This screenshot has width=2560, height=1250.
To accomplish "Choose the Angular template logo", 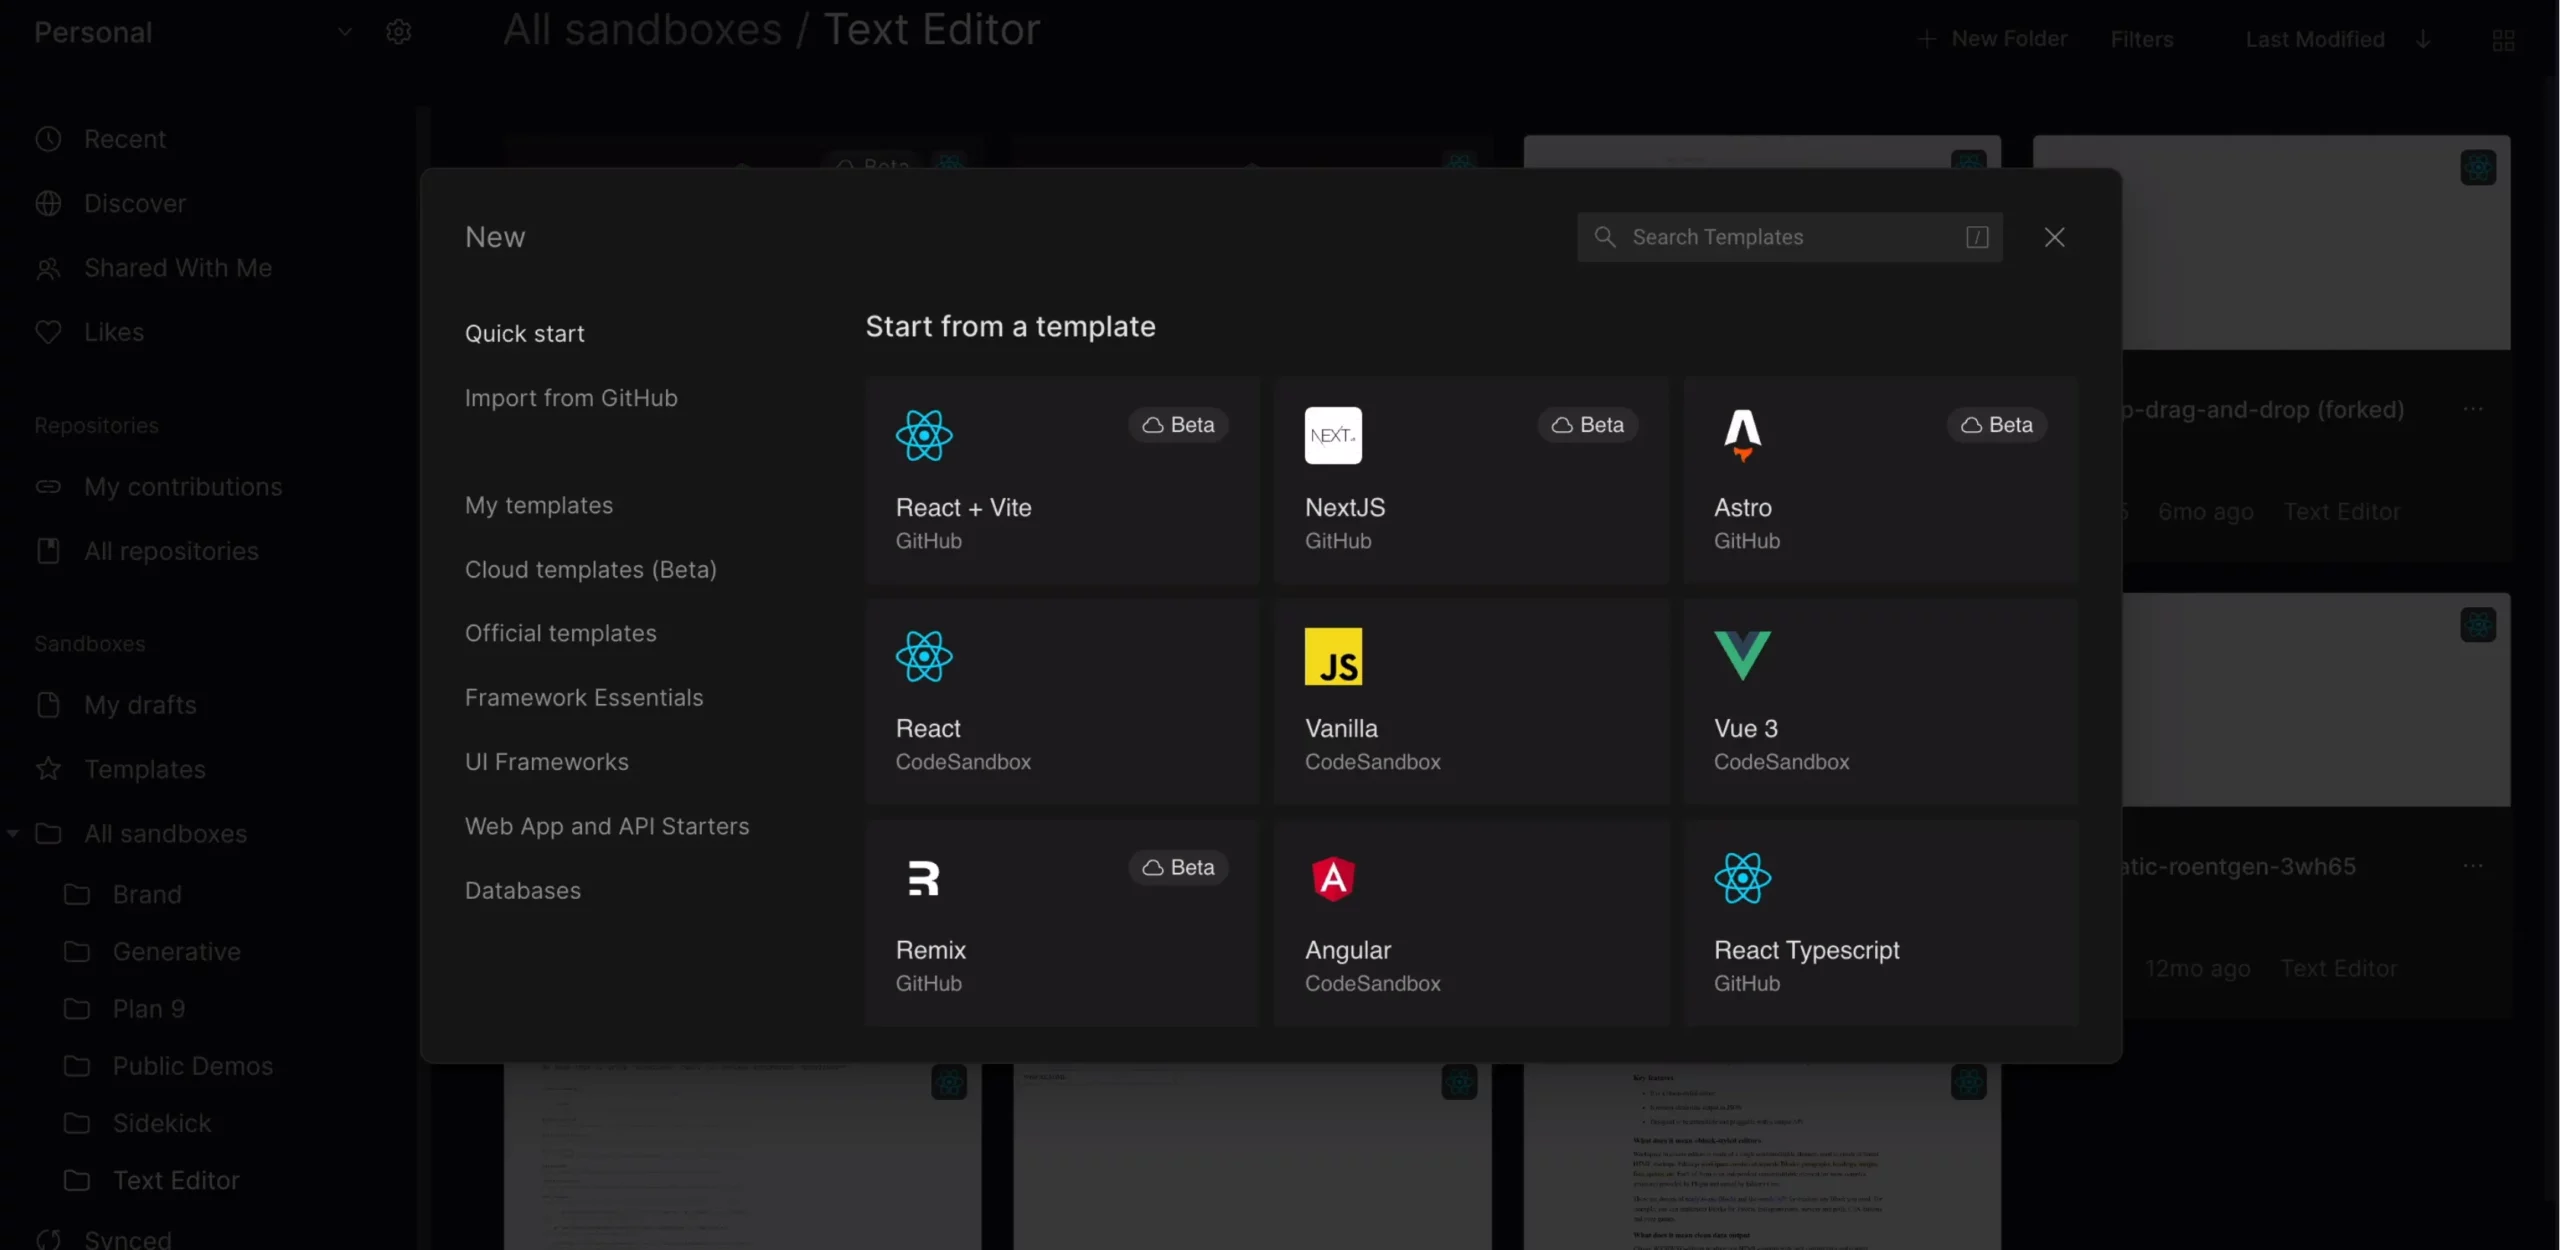I will click(1333, 878).
